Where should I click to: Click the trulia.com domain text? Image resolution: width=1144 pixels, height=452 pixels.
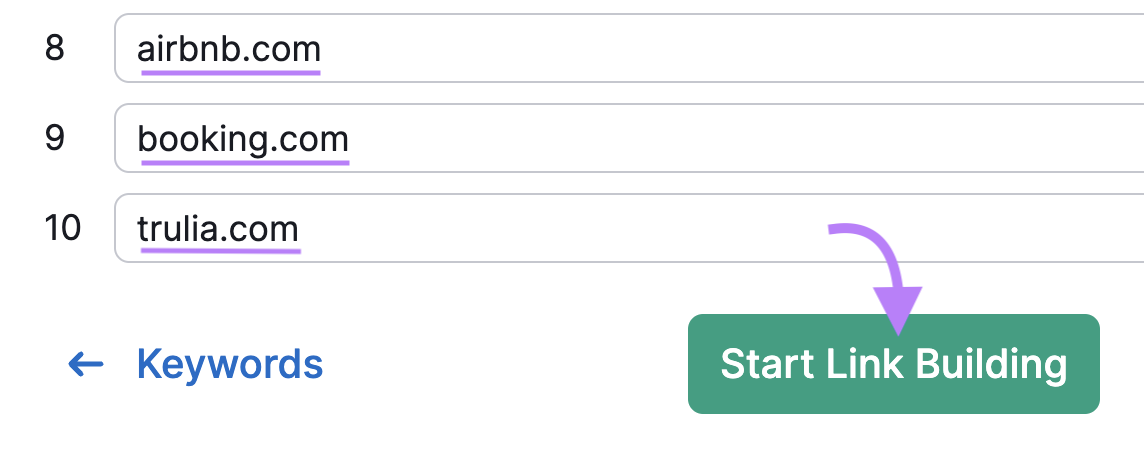tap(218, 229)
